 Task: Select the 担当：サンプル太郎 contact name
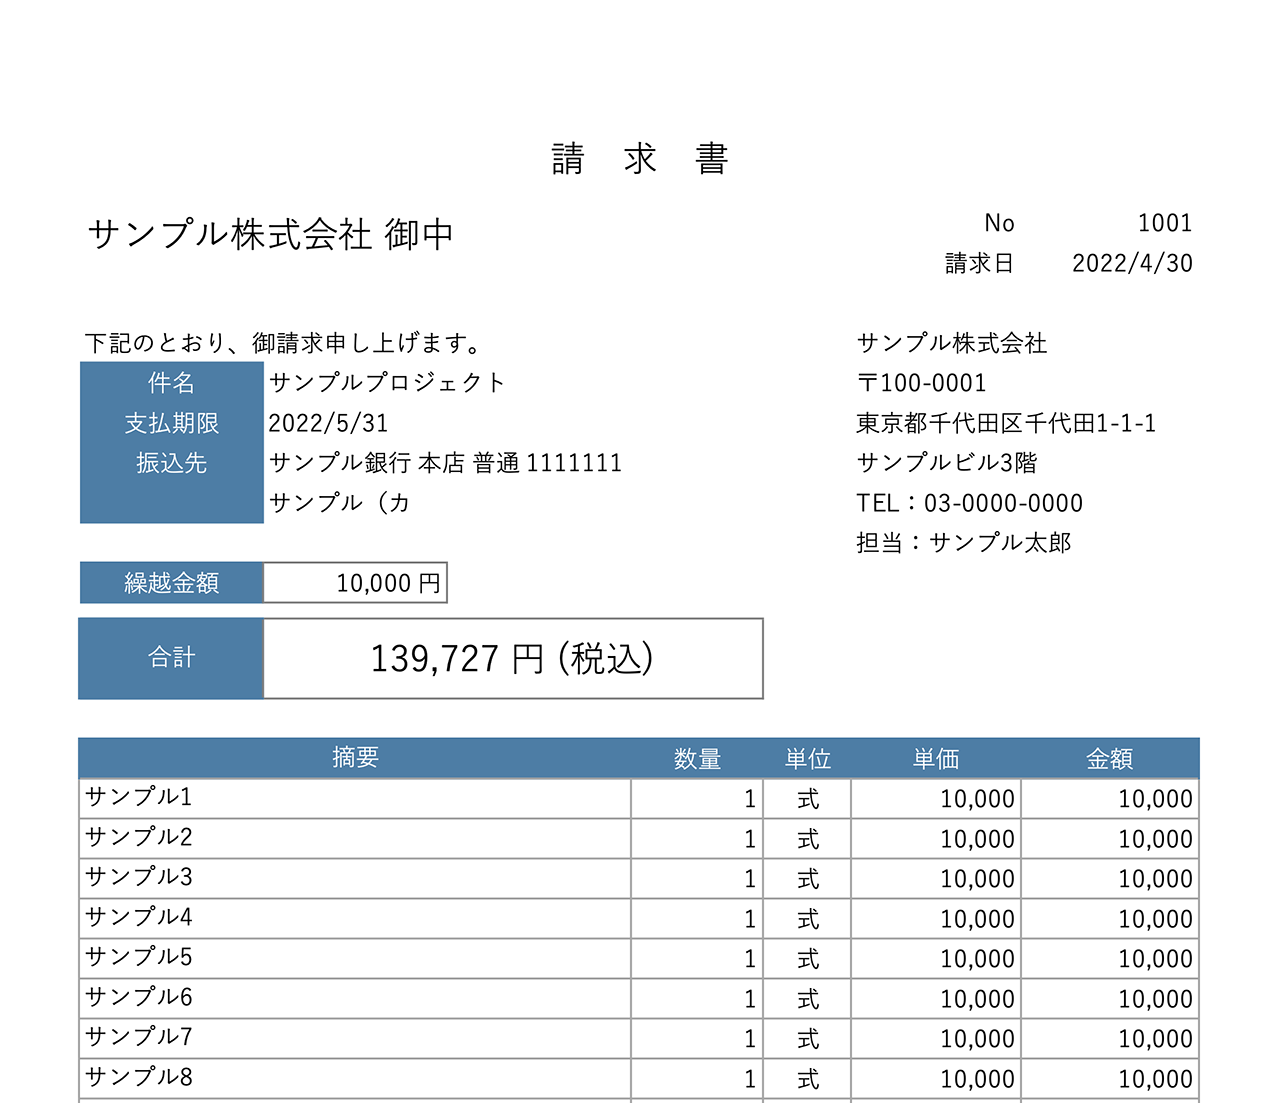[x=965, y=542]
